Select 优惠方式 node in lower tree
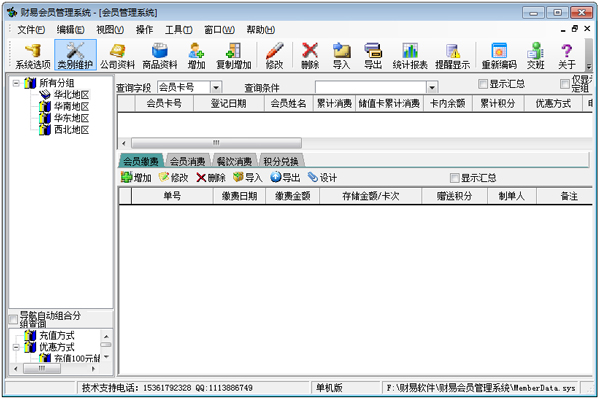 coord(57,347)
